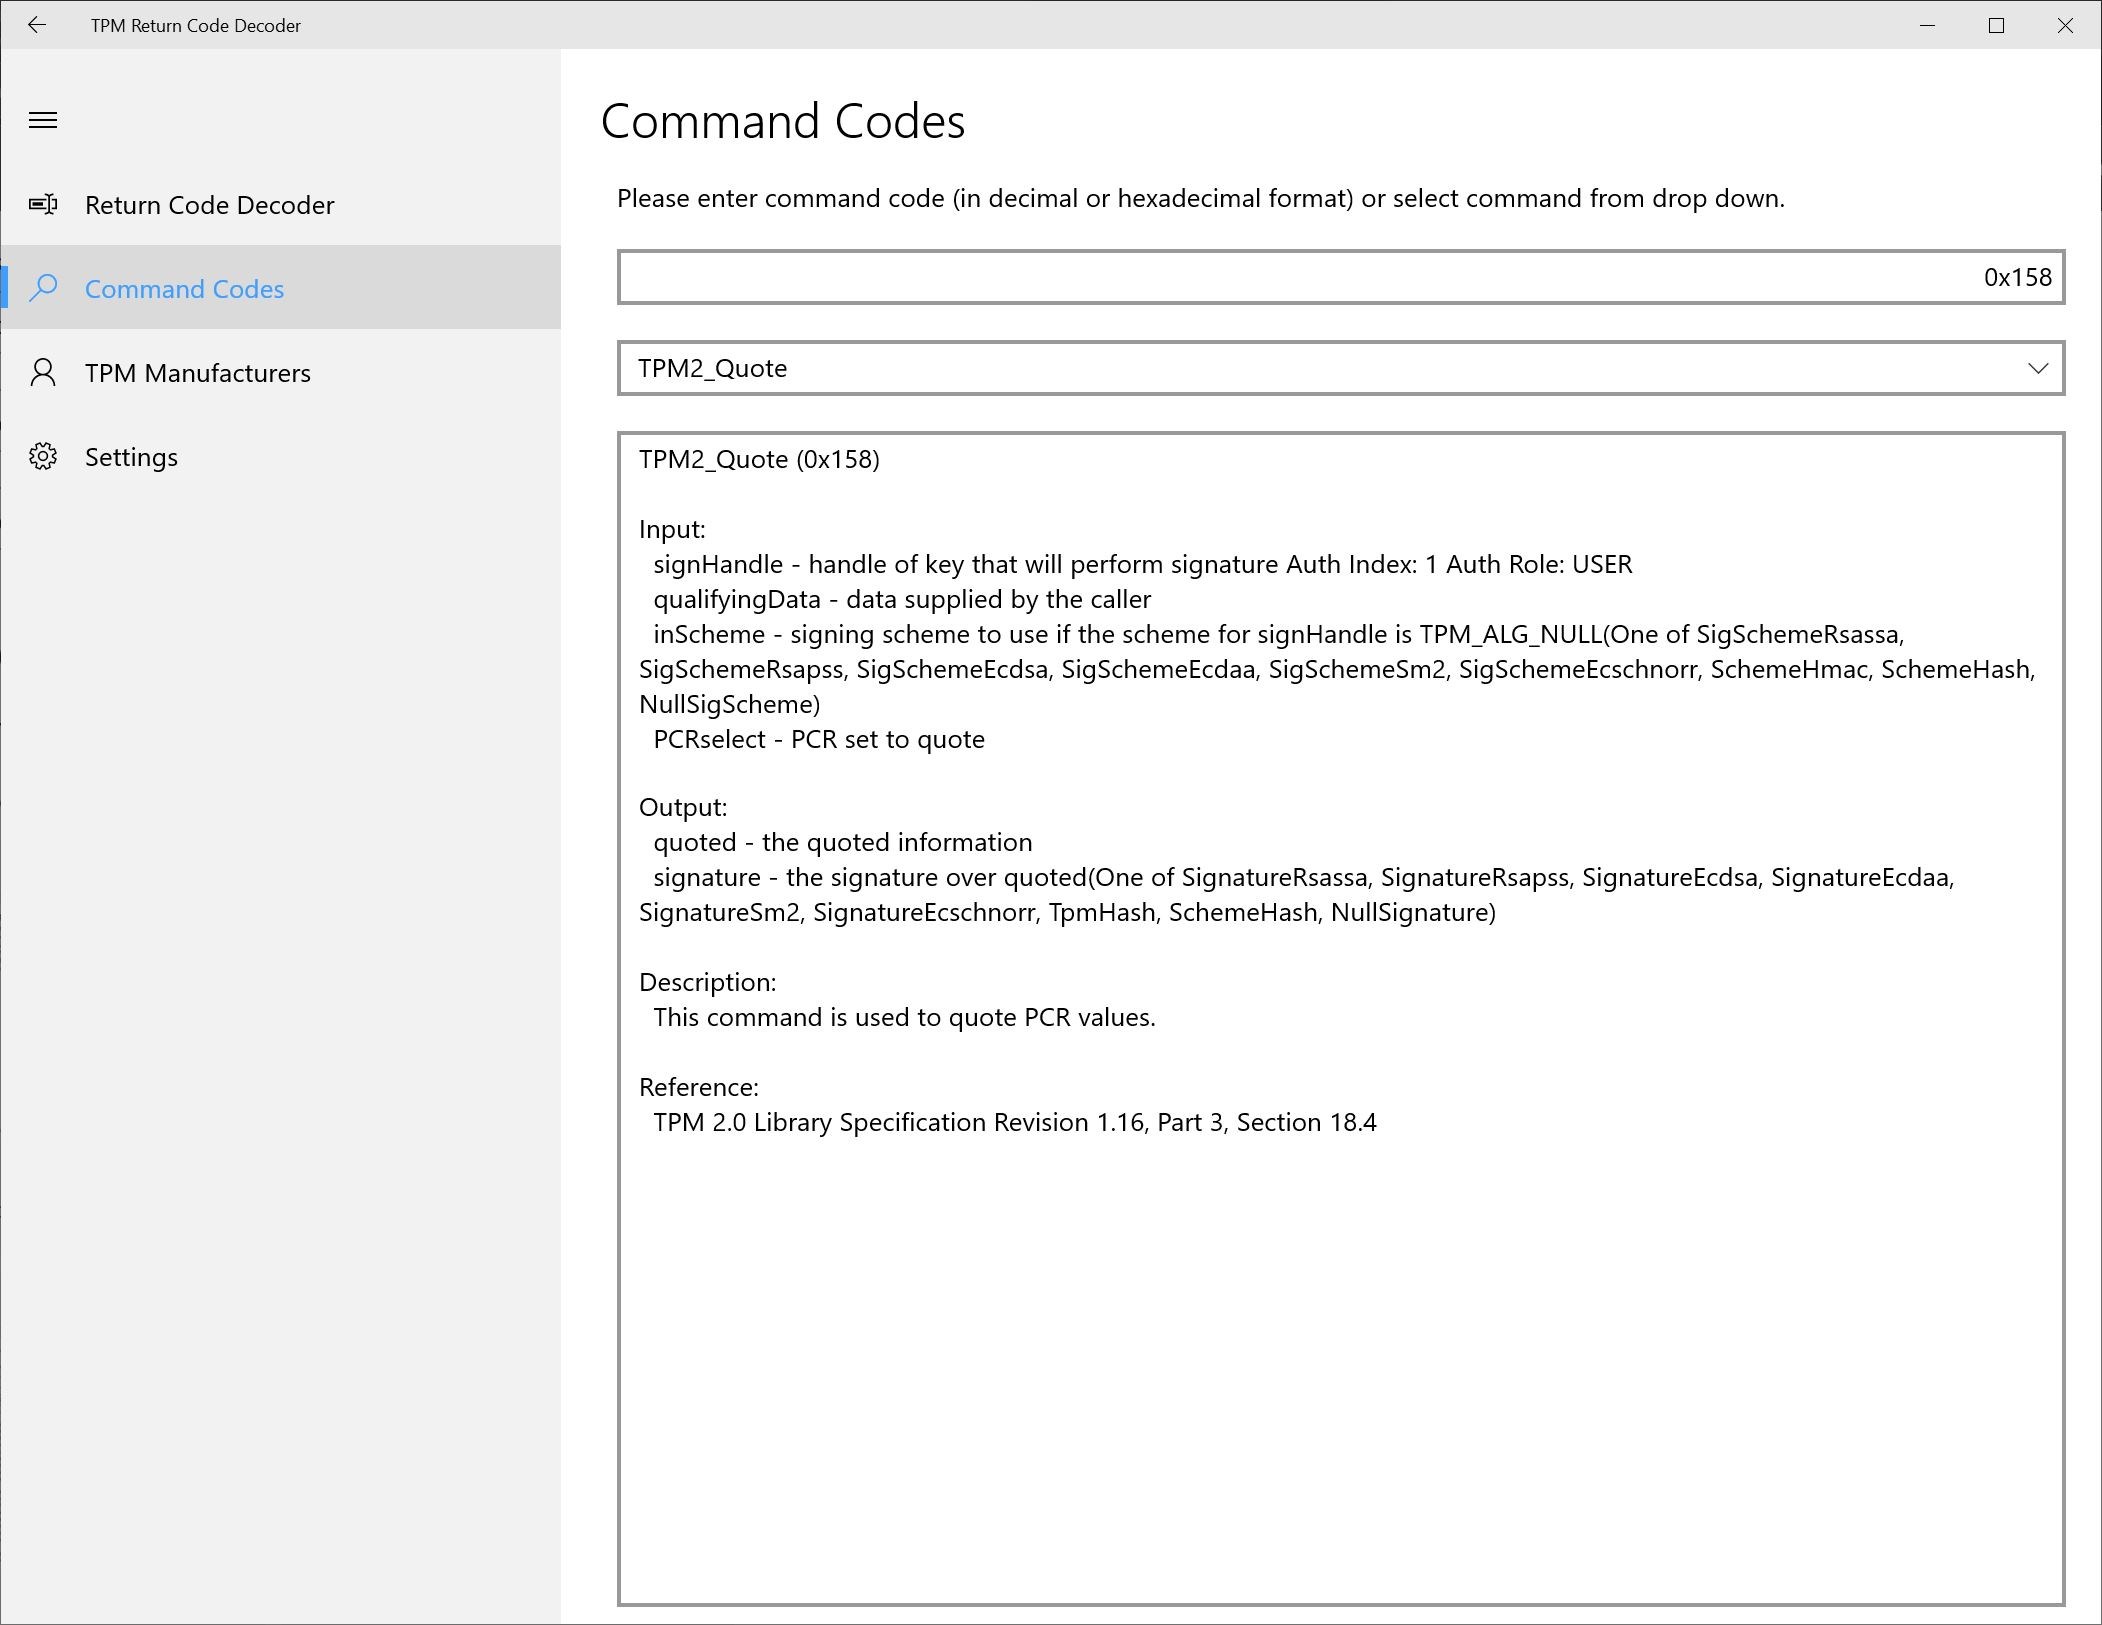The image size is (2102, 1625).
Task: Maximize the application window
Action: (x=1996, y=25)
